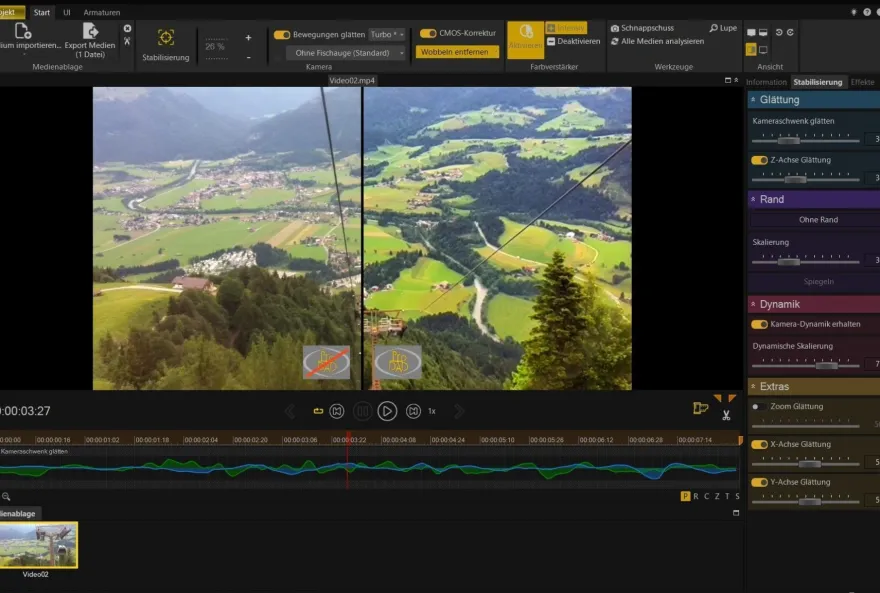Click the redo arrow icon
The height and width of the screenshot is (593, 880).
(790, 33)
